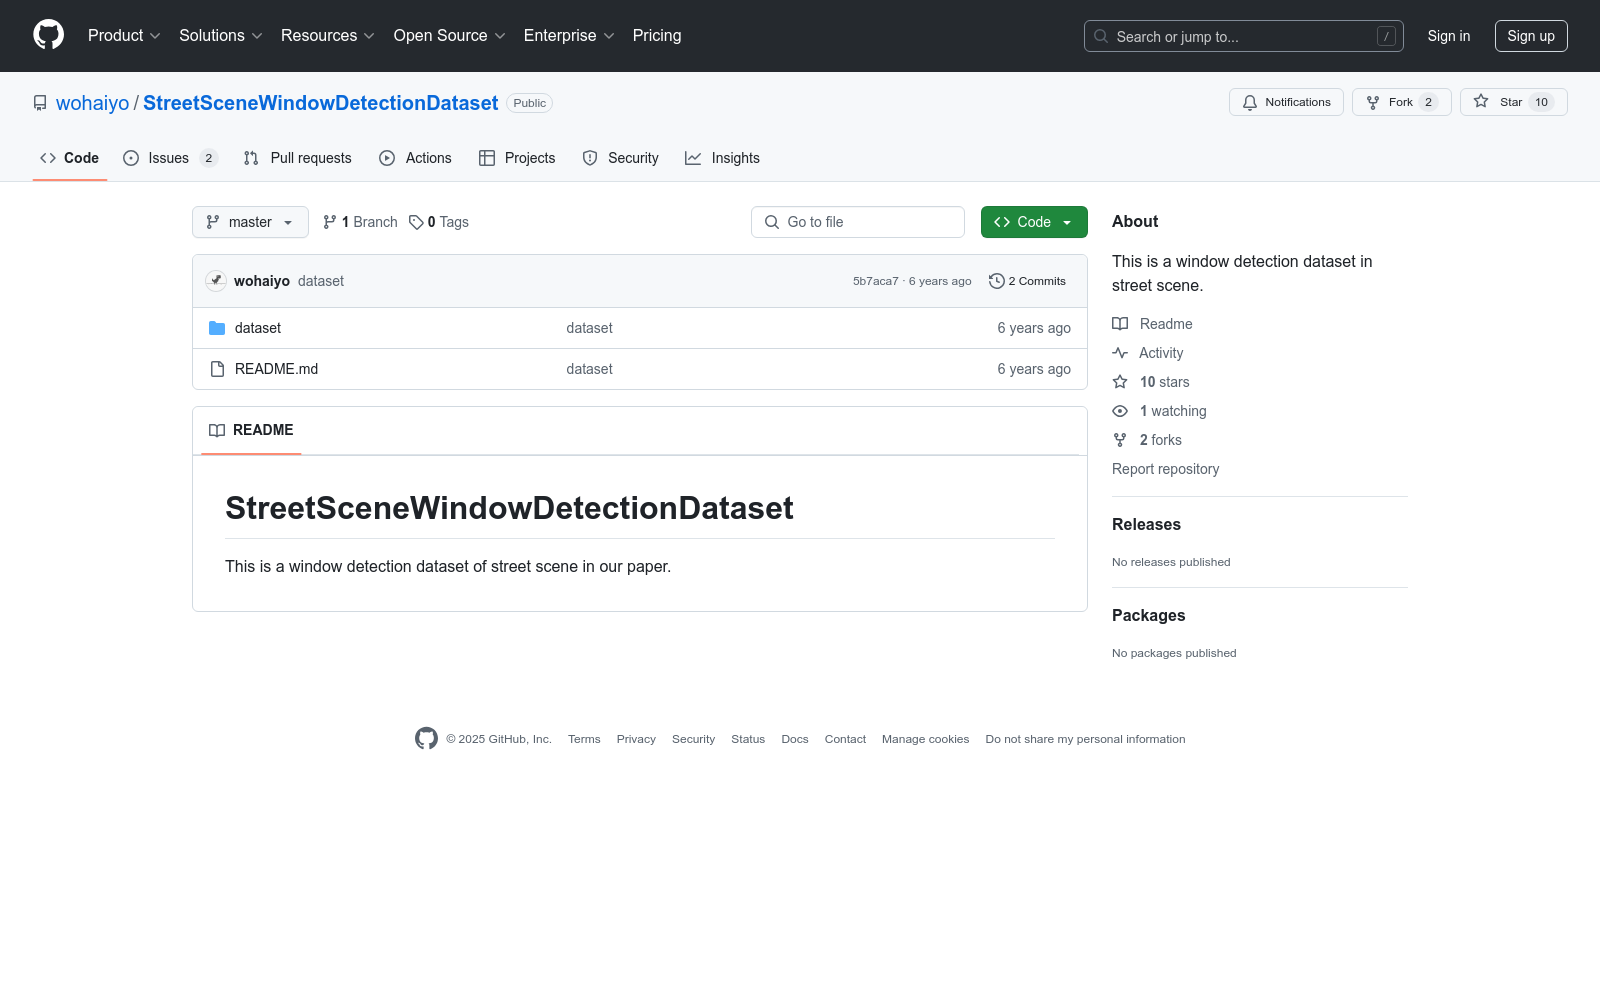Switch to the Pull requests tab
Screen dimensions: 1600x1000
[x=298, y=158]
